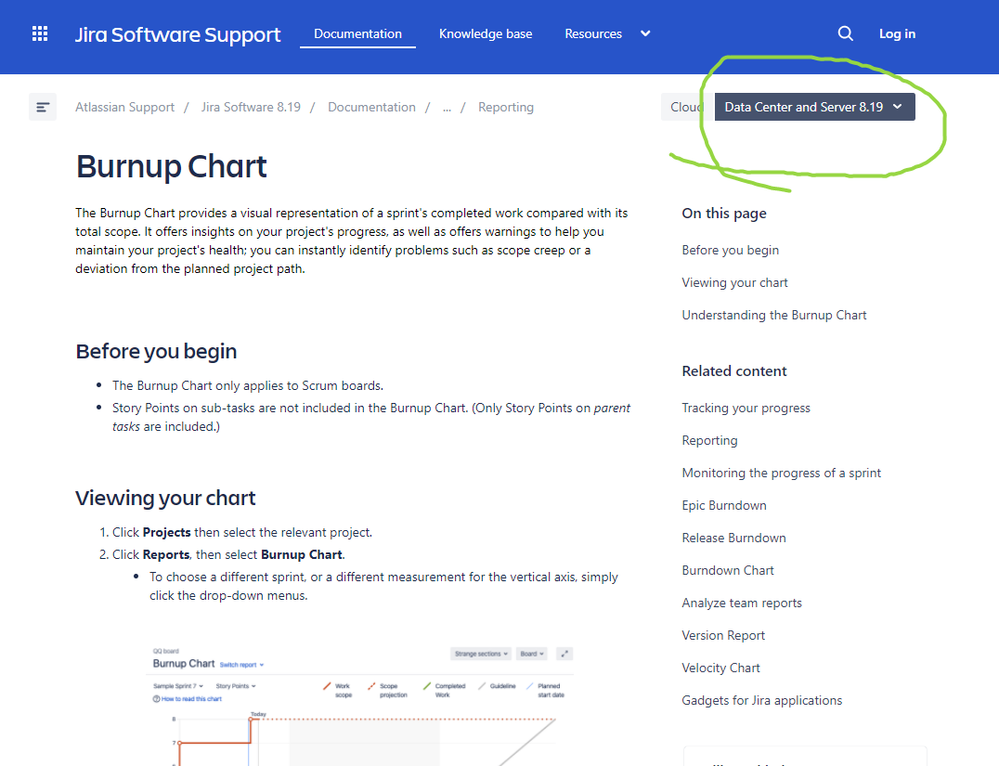Open Release Burndown related page
The height and width of the screenshot is (766, 999).
(734, 538)
